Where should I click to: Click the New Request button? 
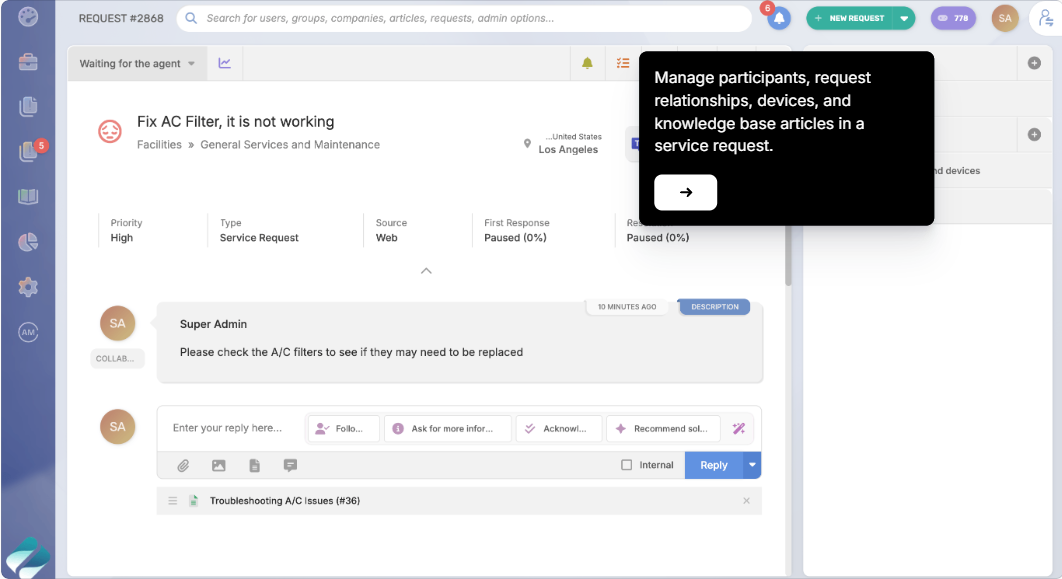850,18
